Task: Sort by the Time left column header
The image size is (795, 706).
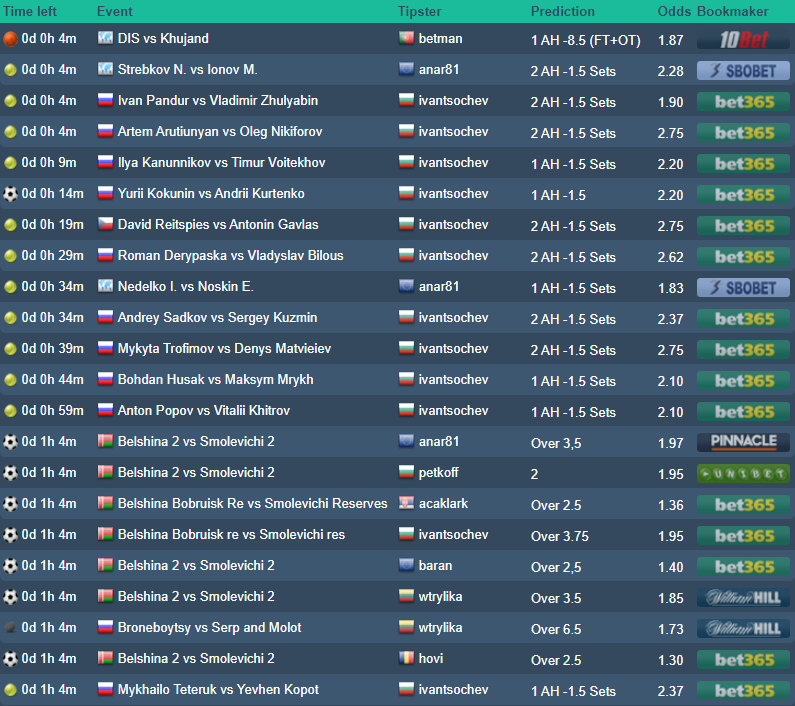Action: 30,11
